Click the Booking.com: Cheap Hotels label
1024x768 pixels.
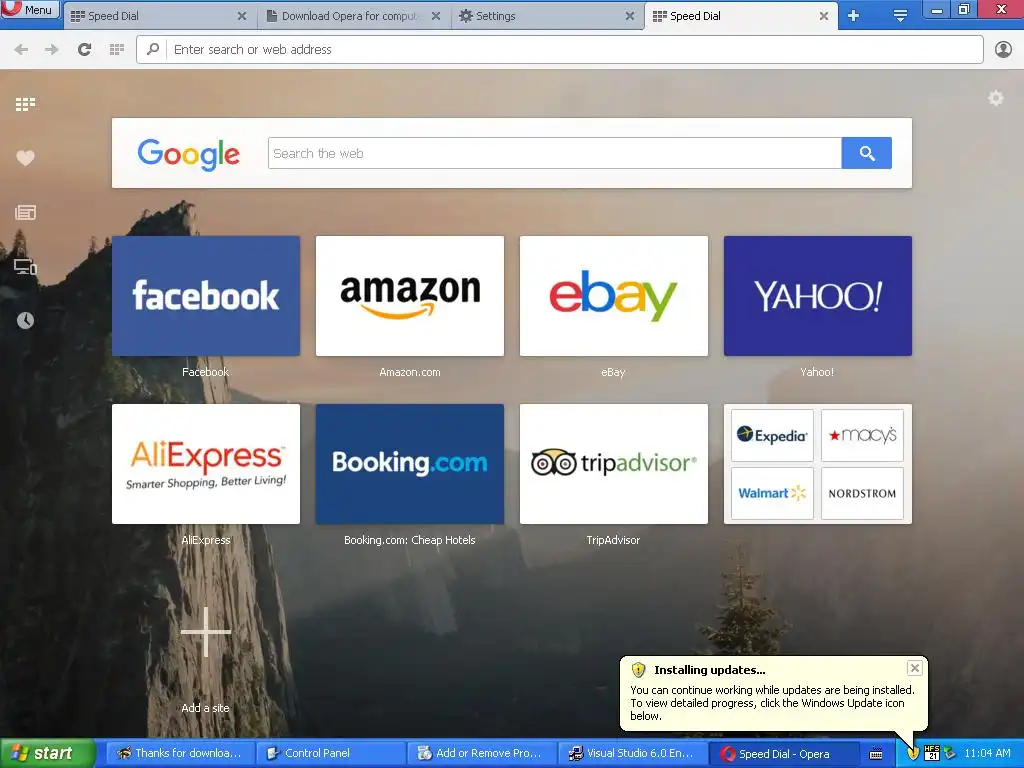point(409,540)
